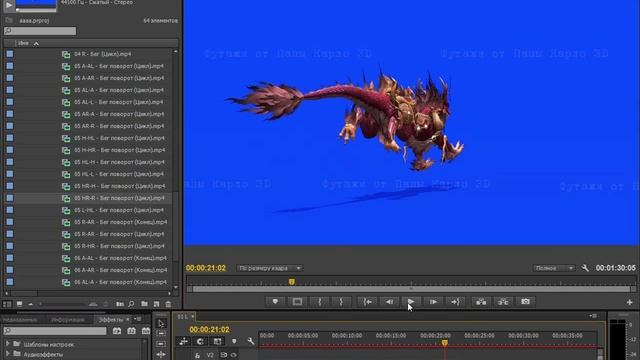
Task: Click the New Item icon
Action: click(156, 304)
